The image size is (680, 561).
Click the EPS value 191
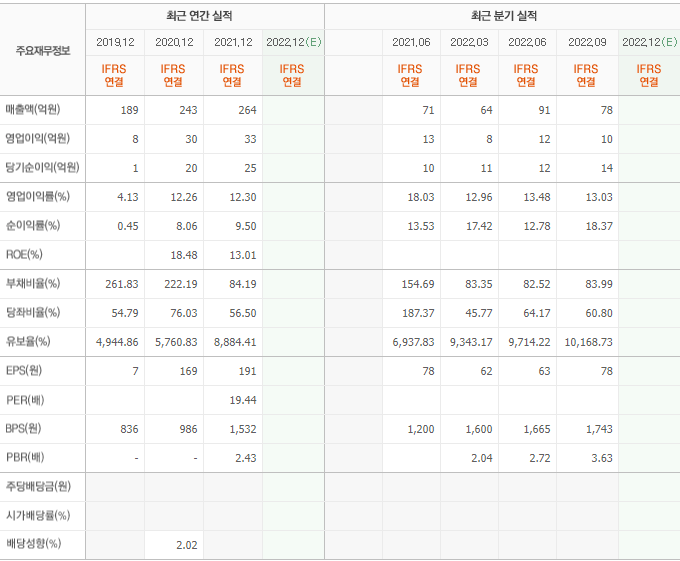pyautogui.click(x=247, y=371)
